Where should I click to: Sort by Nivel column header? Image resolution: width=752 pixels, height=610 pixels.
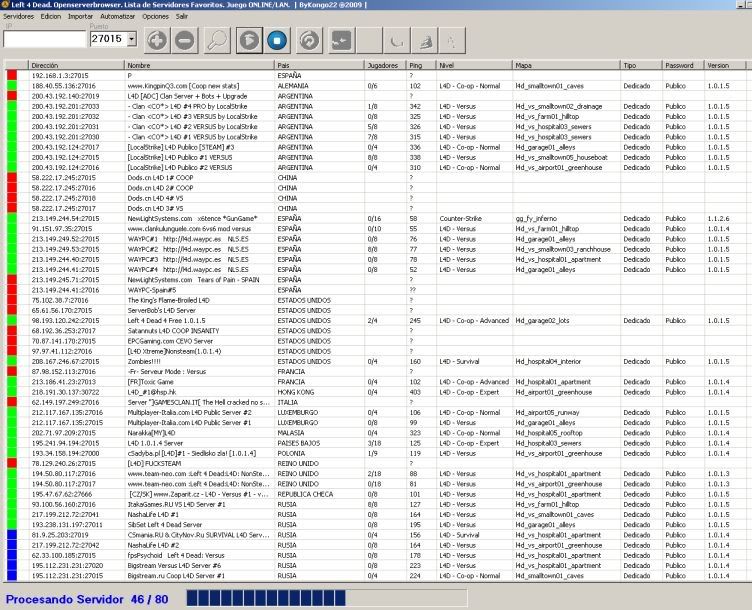tap(474, 65)
